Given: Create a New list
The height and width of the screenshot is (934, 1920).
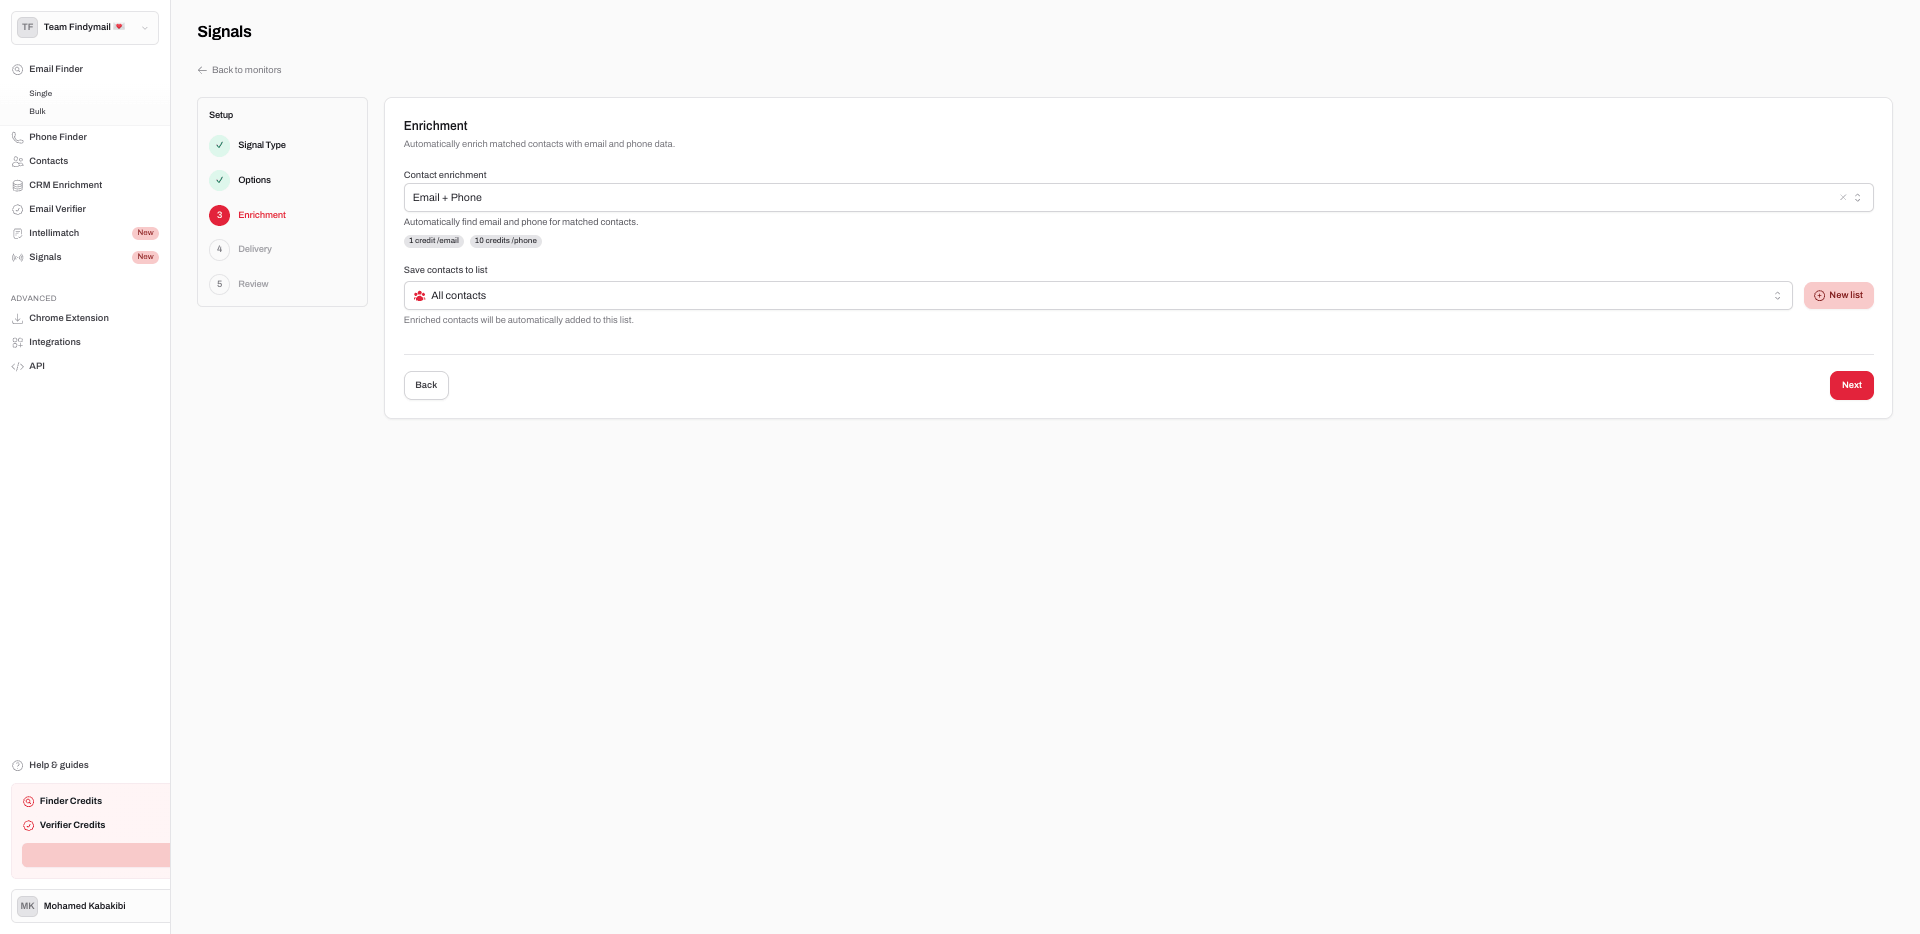Looking at the screenshot, I should tap(1839, 296).
